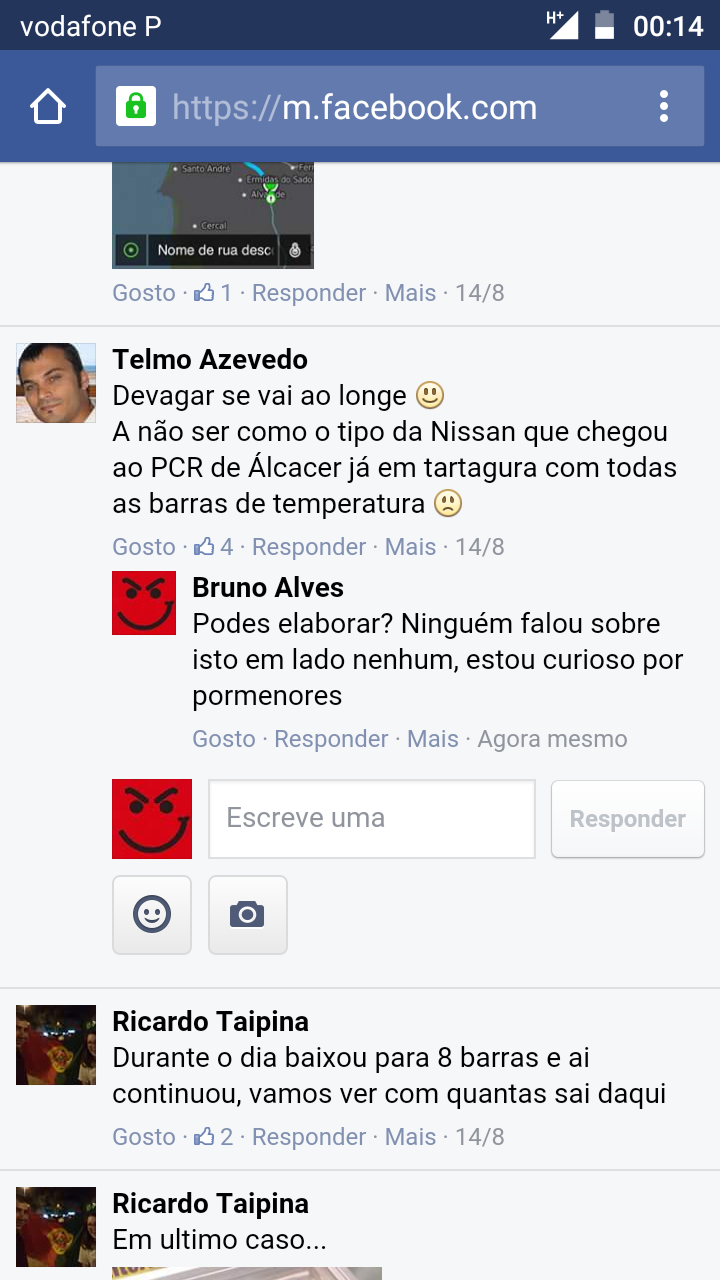The height and width of the screenshot is (1280, 720).
Task: Attach a photo with the camera icon
Action: (248, 915)
